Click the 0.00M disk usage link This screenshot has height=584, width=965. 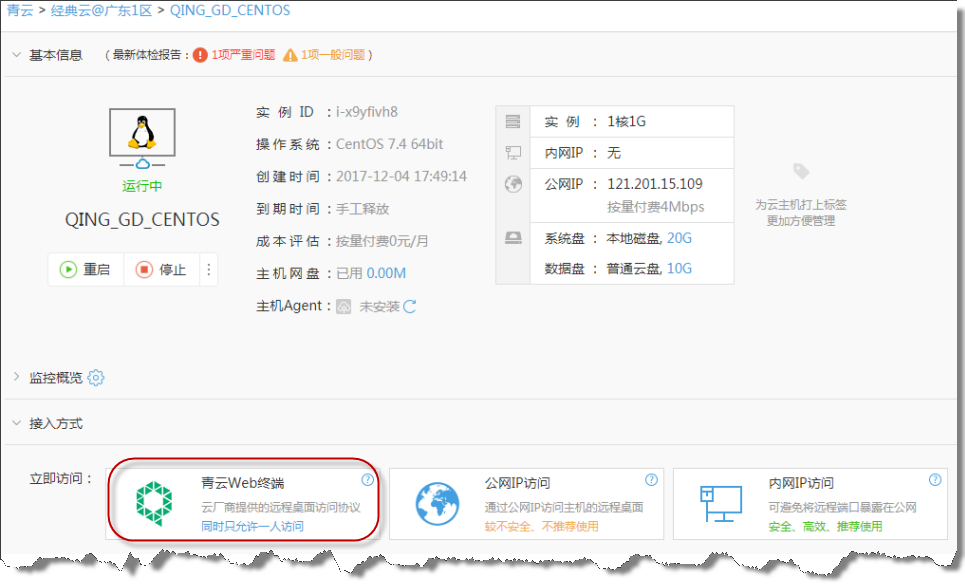click(x=386, y=273)
